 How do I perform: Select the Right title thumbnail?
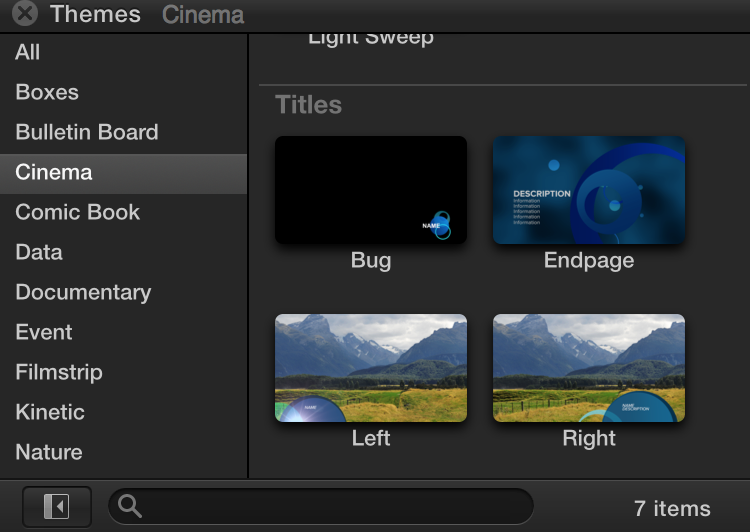pyautogui.click(x=589, y=368)
